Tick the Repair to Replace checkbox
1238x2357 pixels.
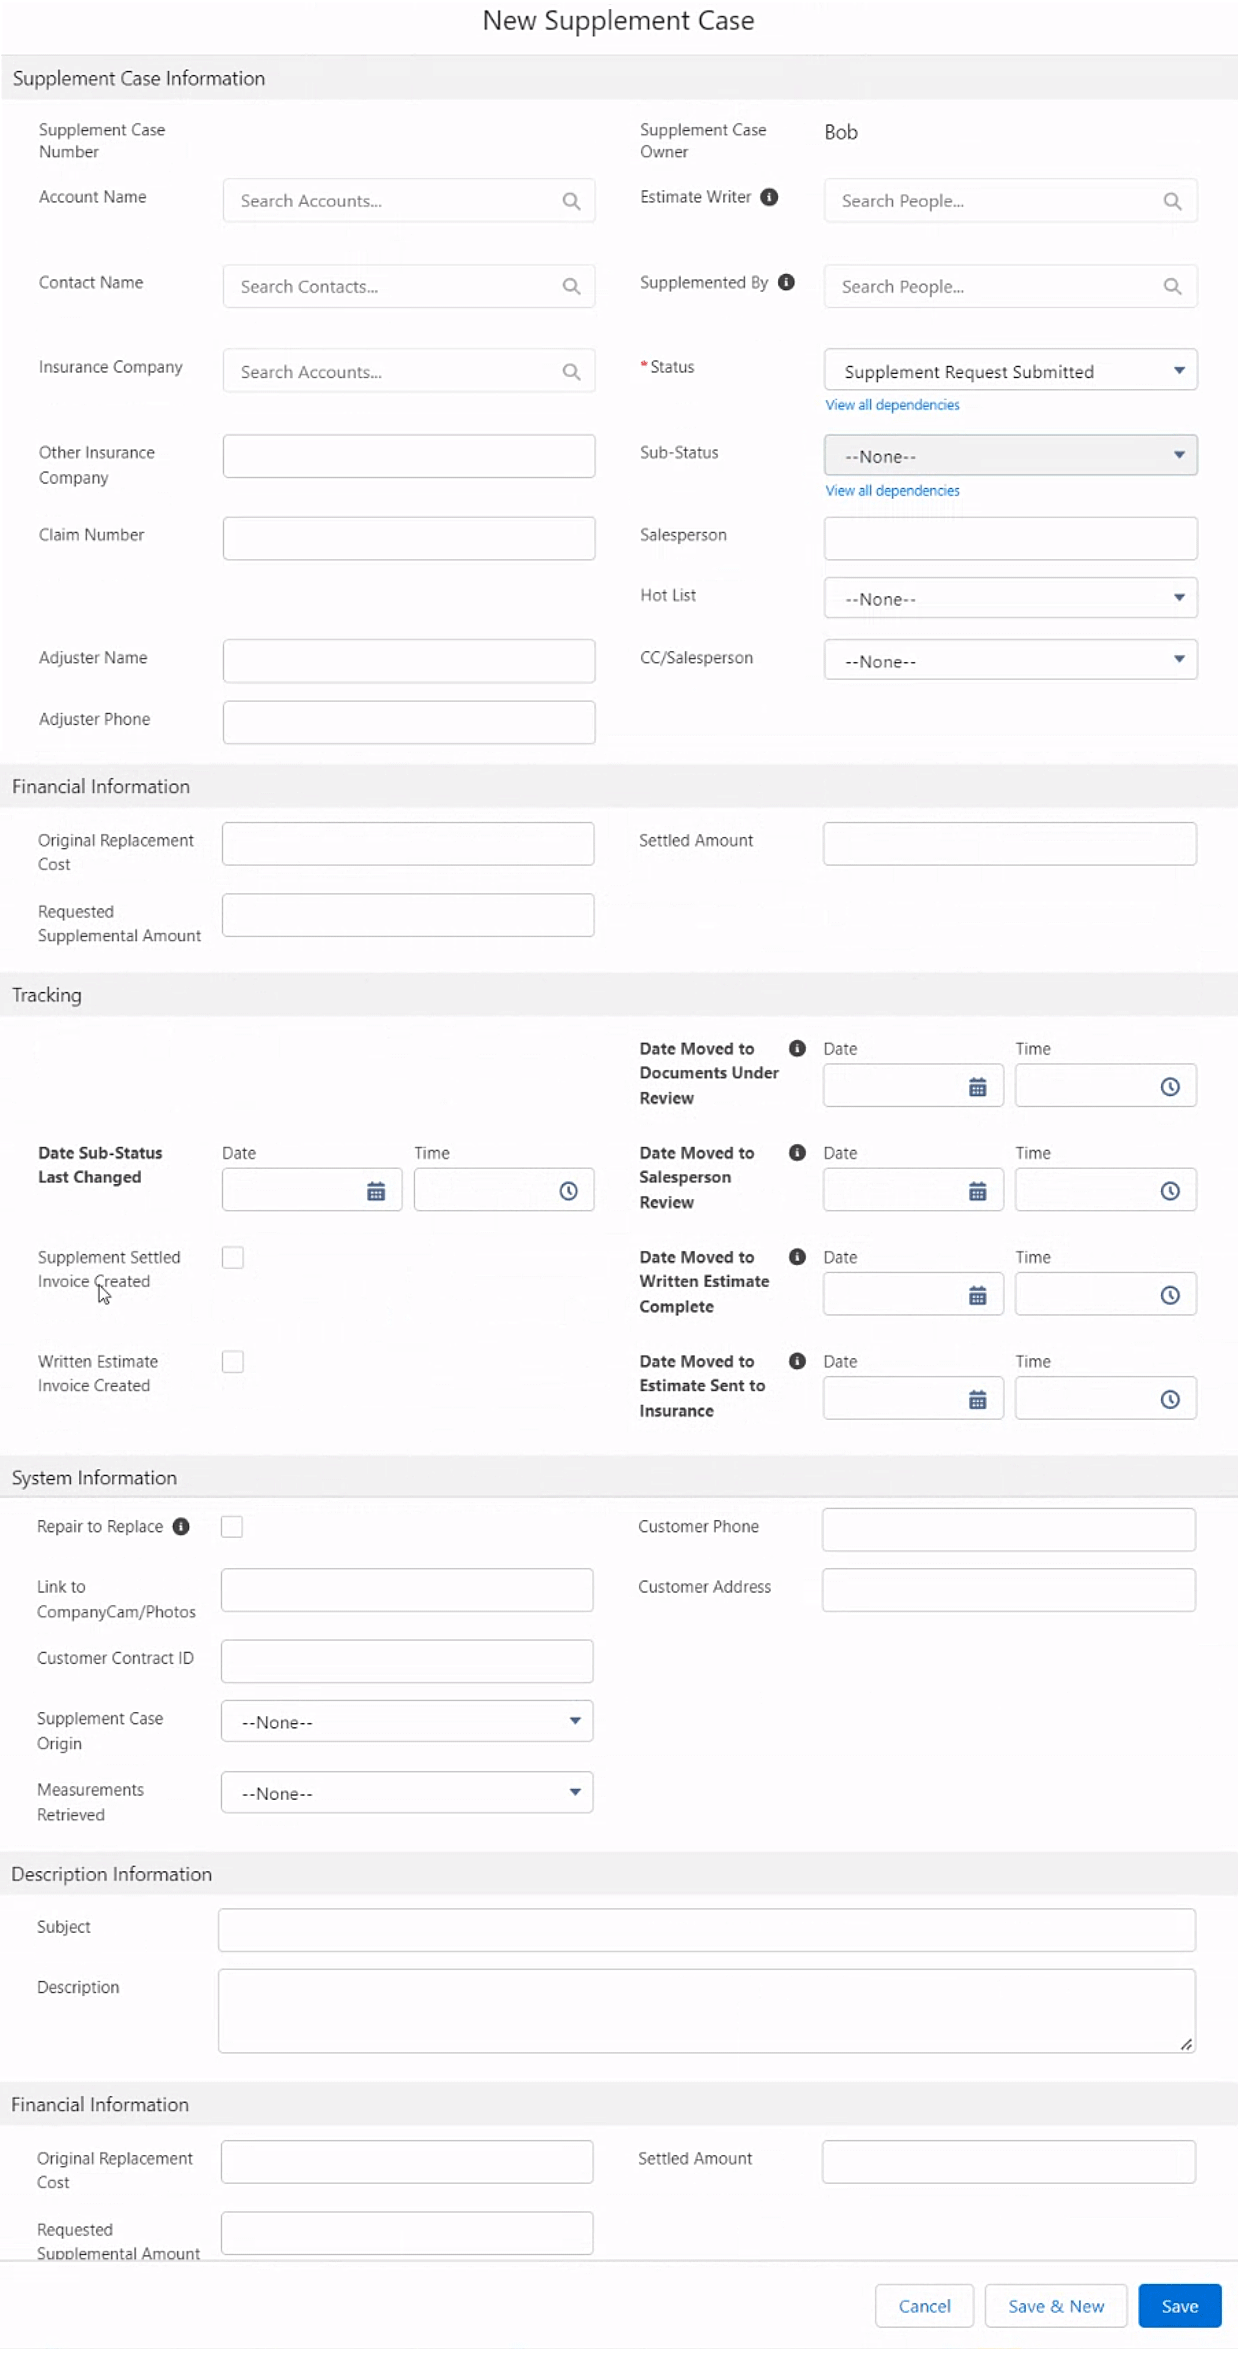click(x=232, y=1526)
